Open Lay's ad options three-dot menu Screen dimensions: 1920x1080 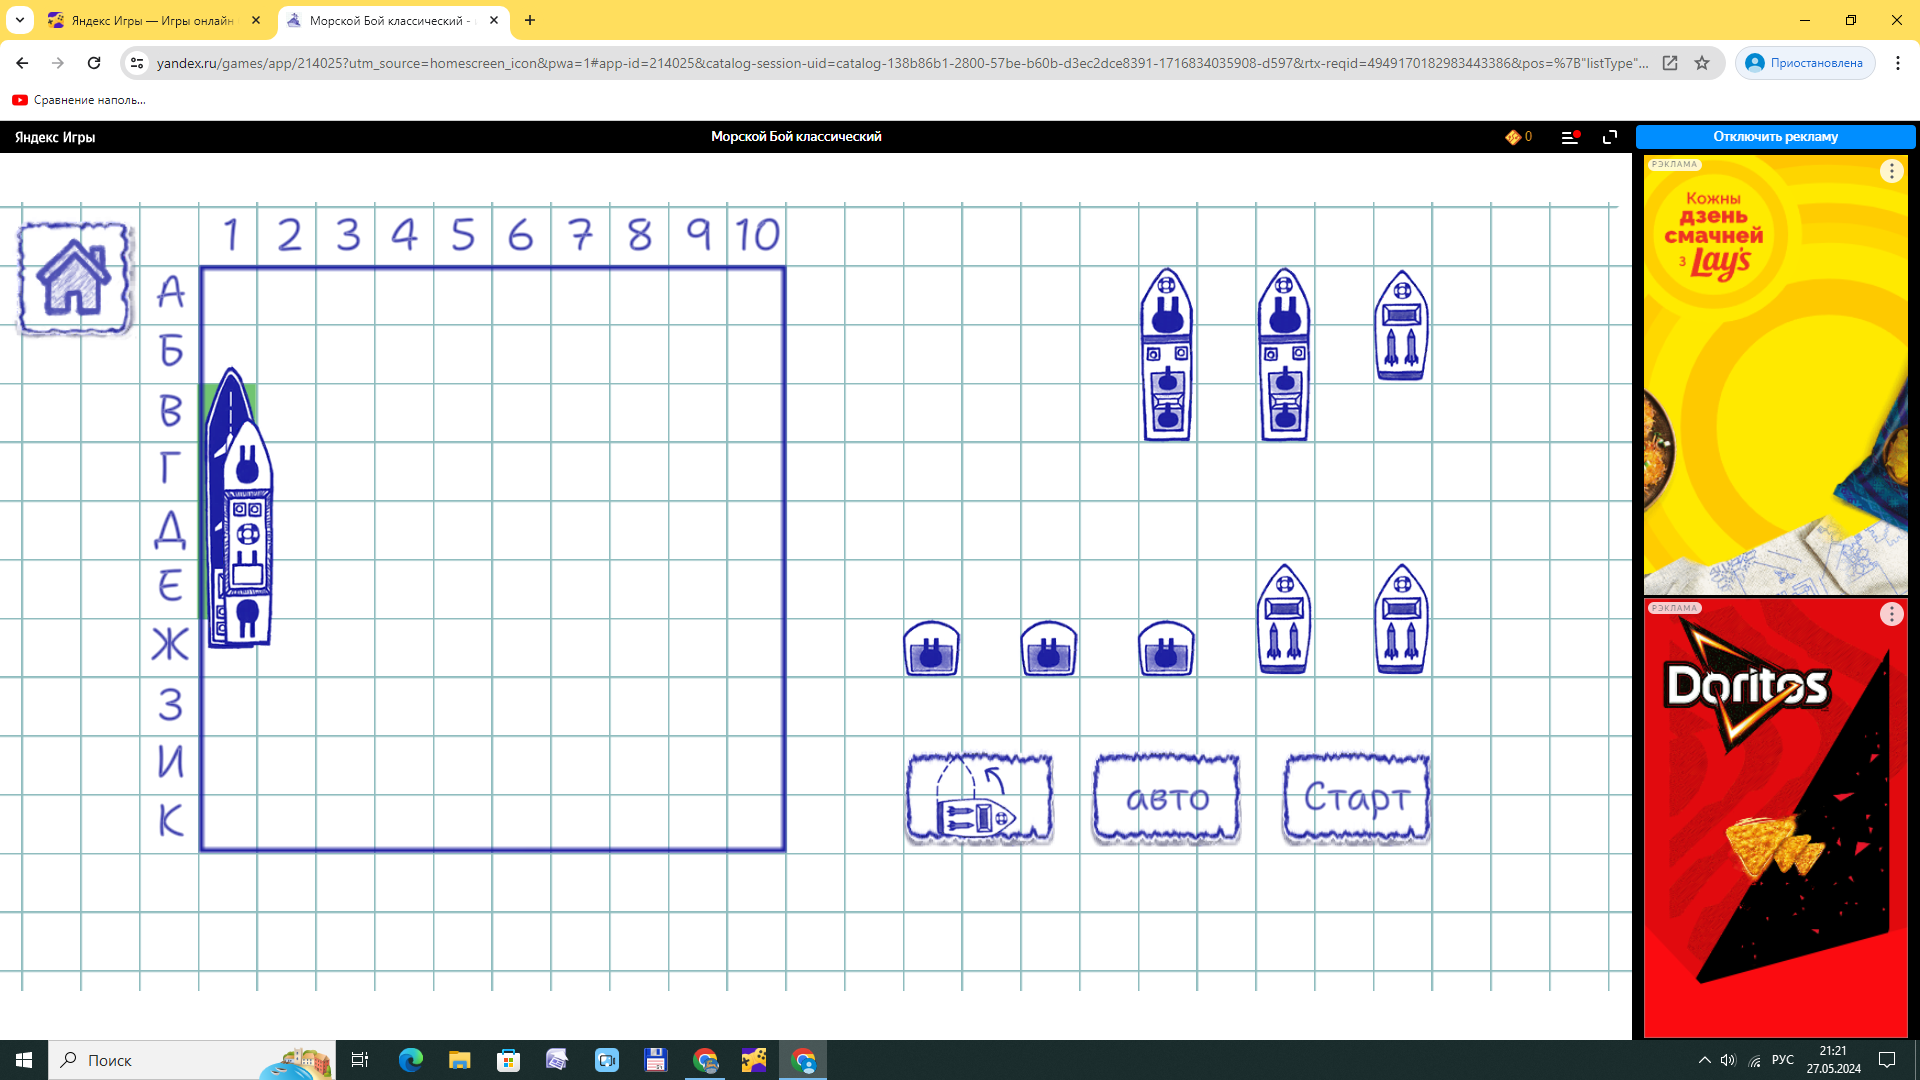1891,171
